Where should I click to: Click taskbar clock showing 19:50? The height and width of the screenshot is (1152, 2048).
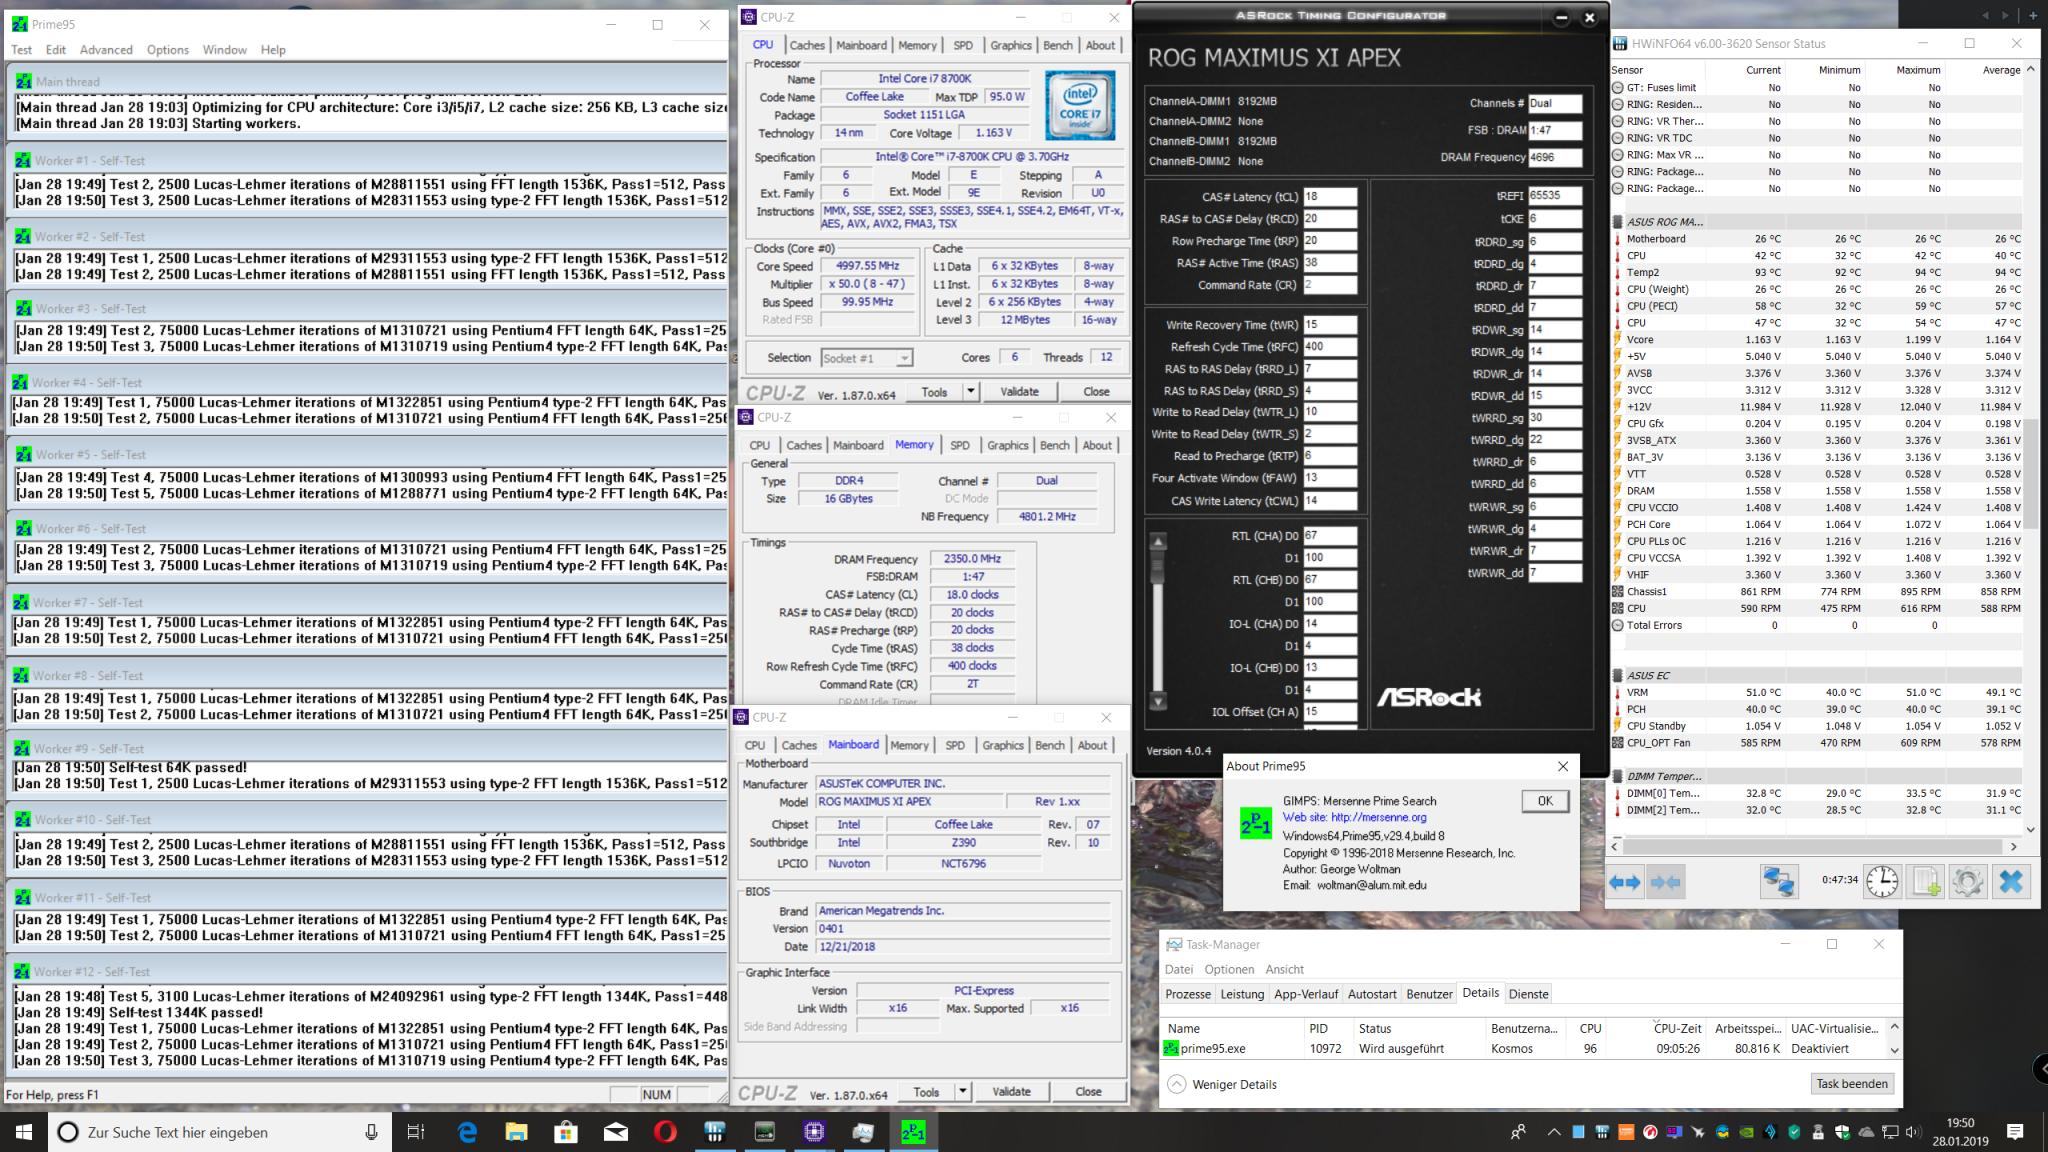click(1960, 1132)
